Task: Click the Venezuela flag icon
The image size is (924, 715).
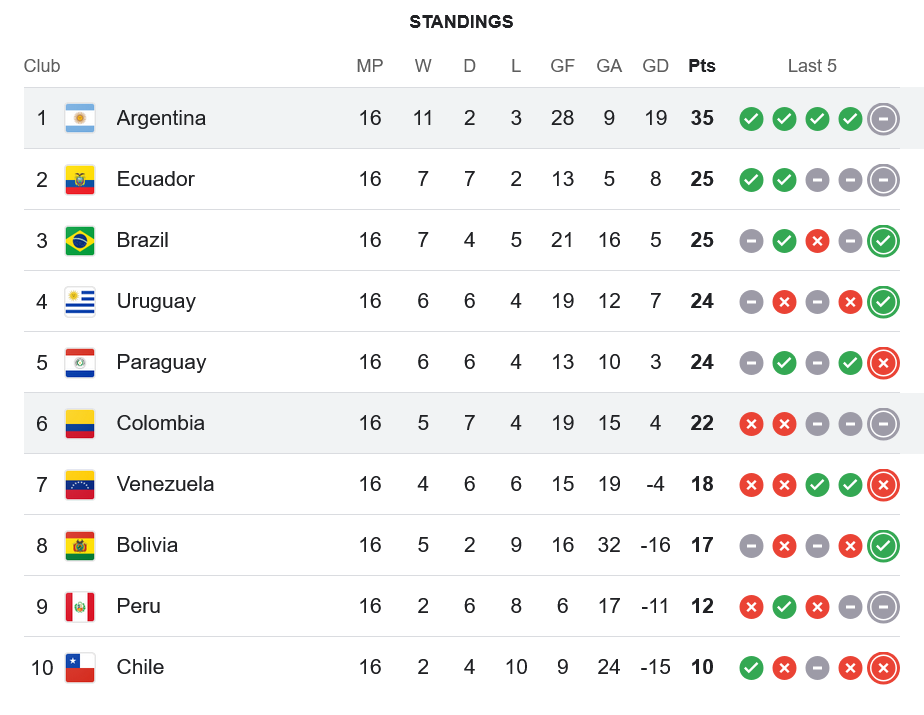Action: [x=80, y=484]
